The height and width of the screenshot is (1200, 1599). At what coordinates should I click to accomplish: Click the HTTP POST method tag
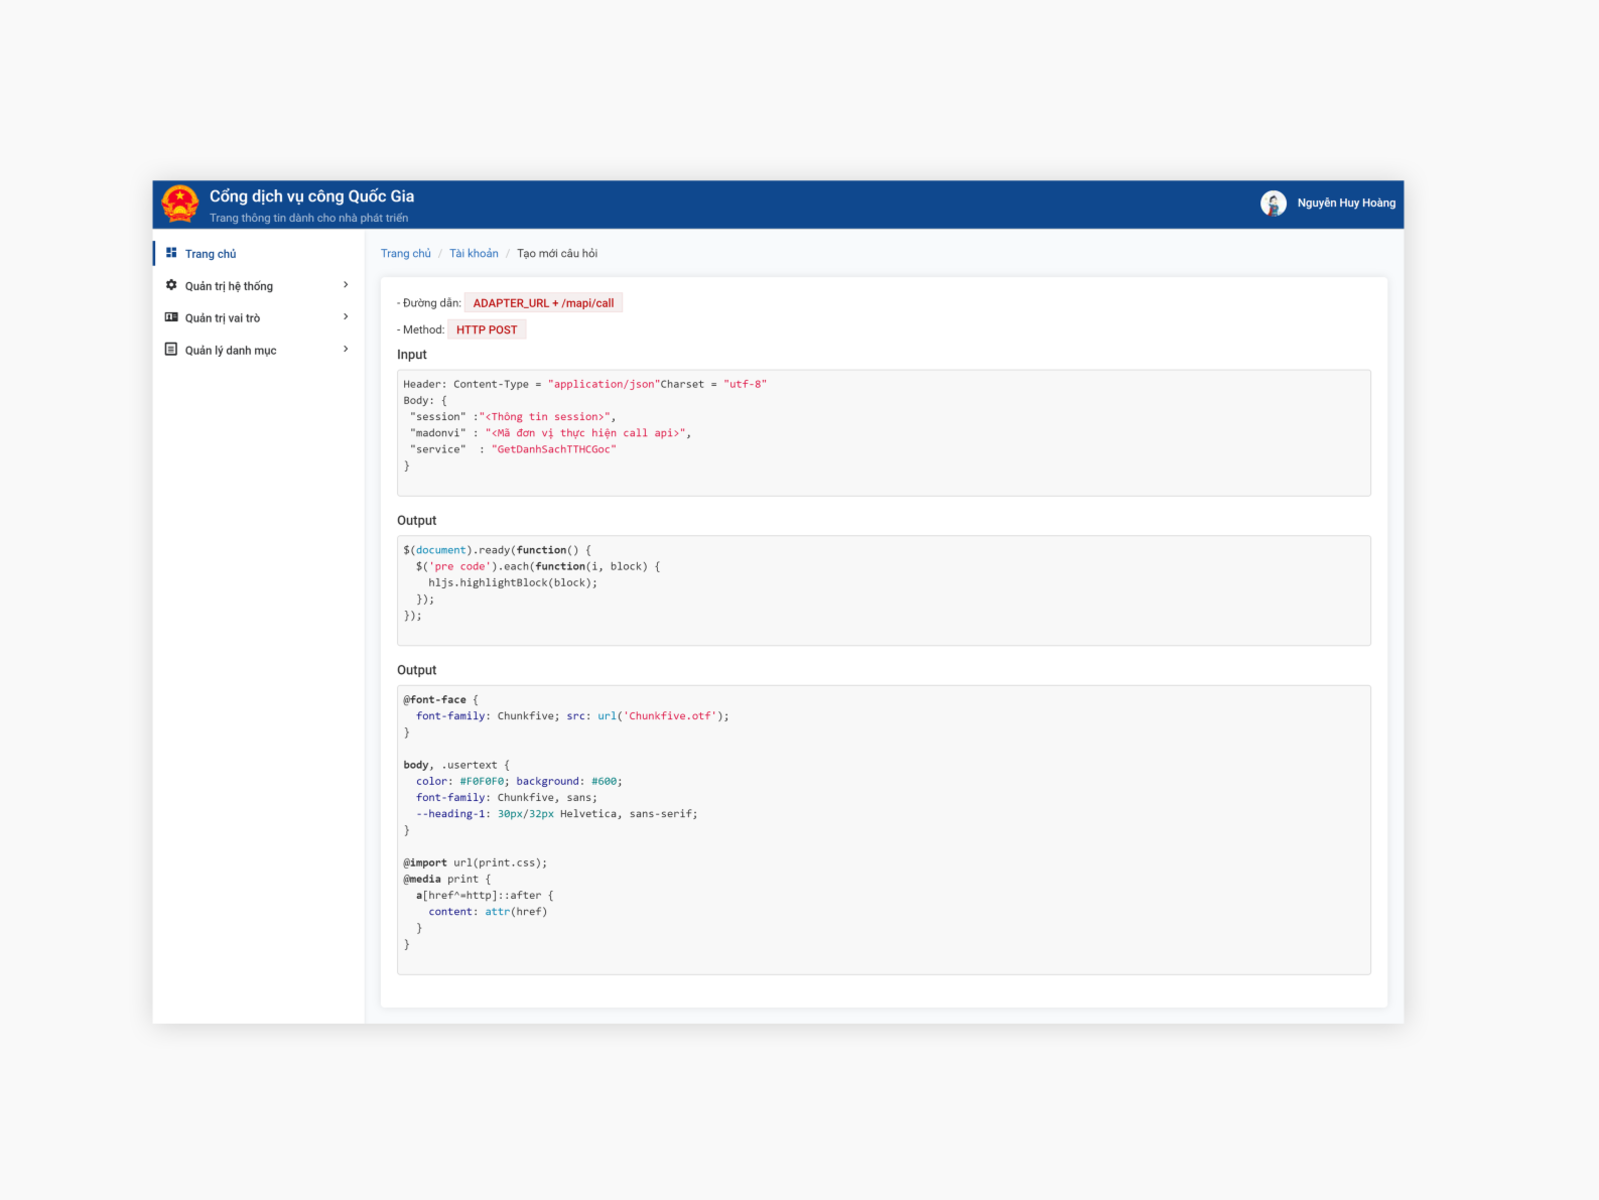click(487, 329)
